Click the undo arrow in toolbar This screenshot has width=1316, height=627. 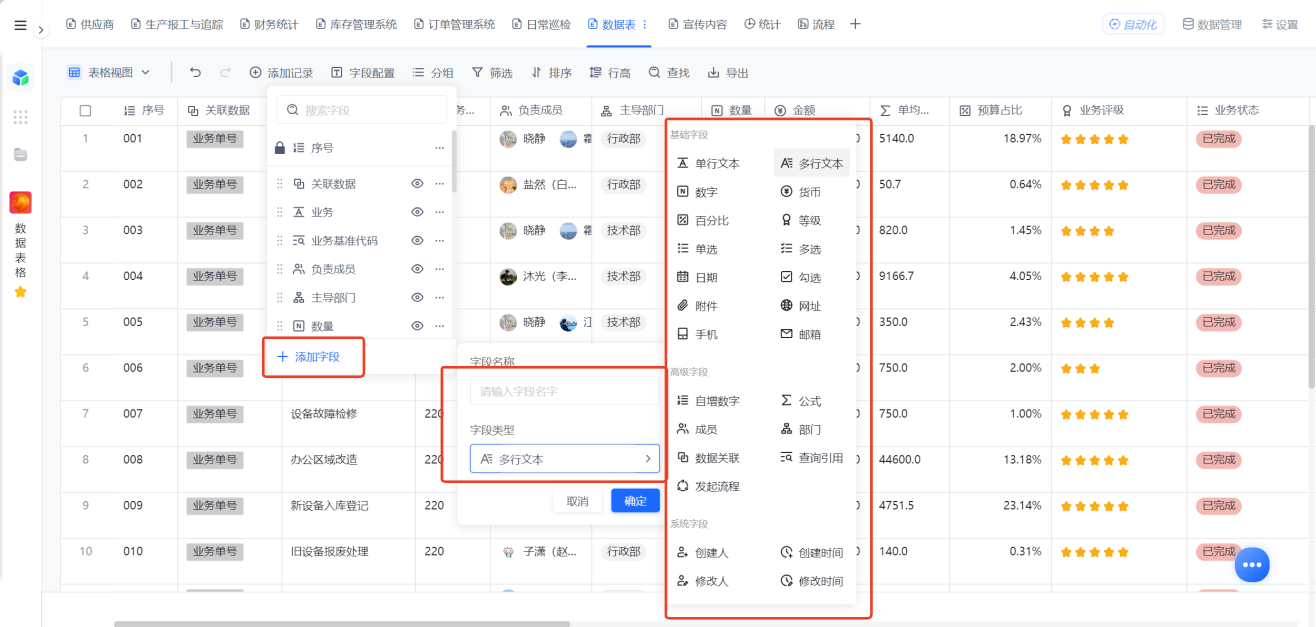point(196,72)
